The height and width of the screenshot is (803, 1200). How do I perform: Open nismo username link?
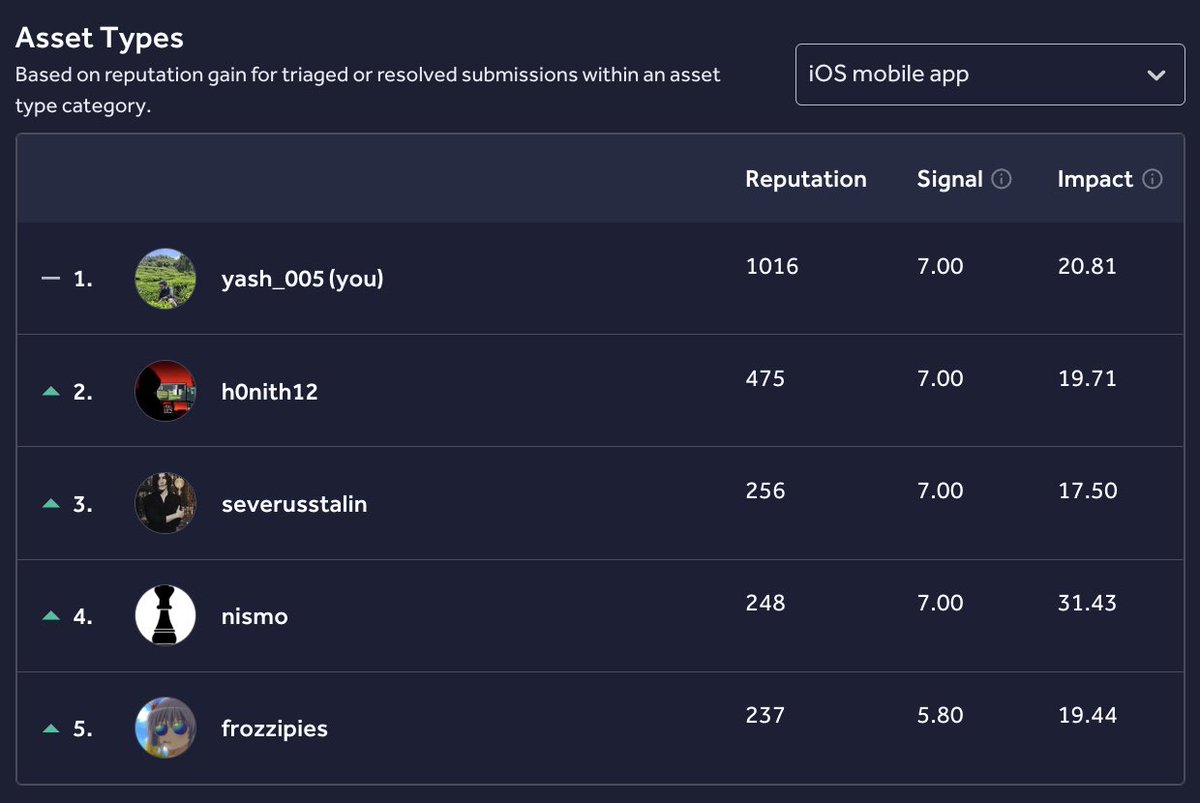pyautogui.click(x=254, y=616)
